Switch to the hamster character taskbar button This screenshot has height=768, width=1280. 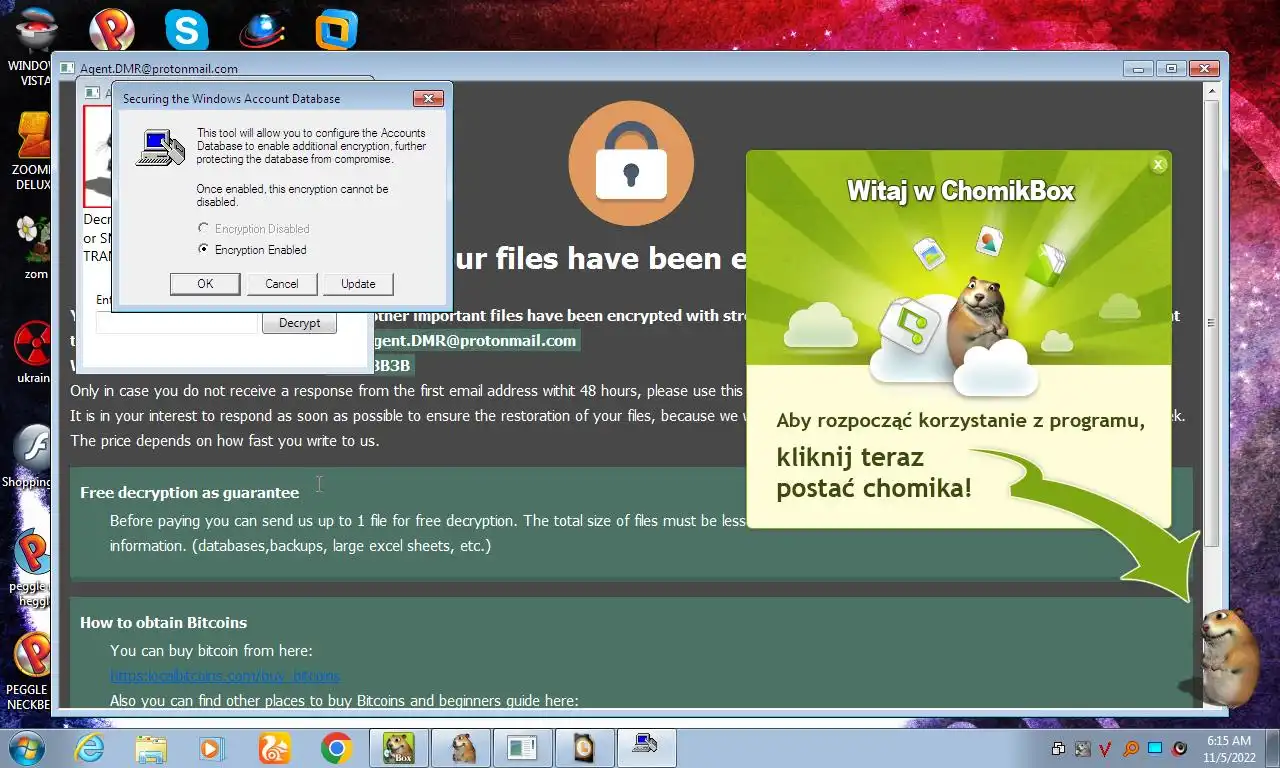coord(461,747)
